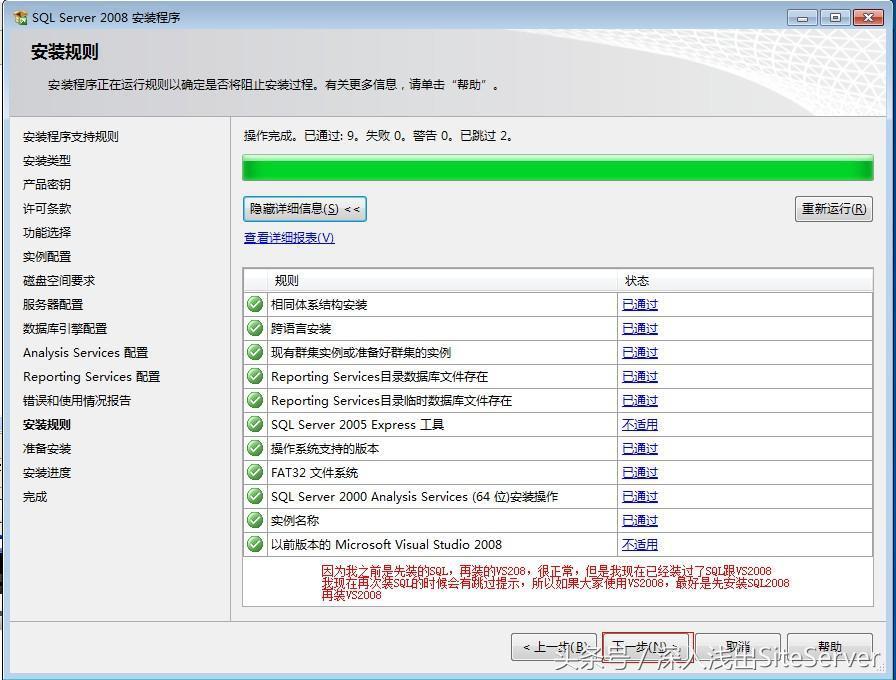Proceed with 下一步(N) button
The width and height of the screenshot is (896, 680).
tap(648, 647)
